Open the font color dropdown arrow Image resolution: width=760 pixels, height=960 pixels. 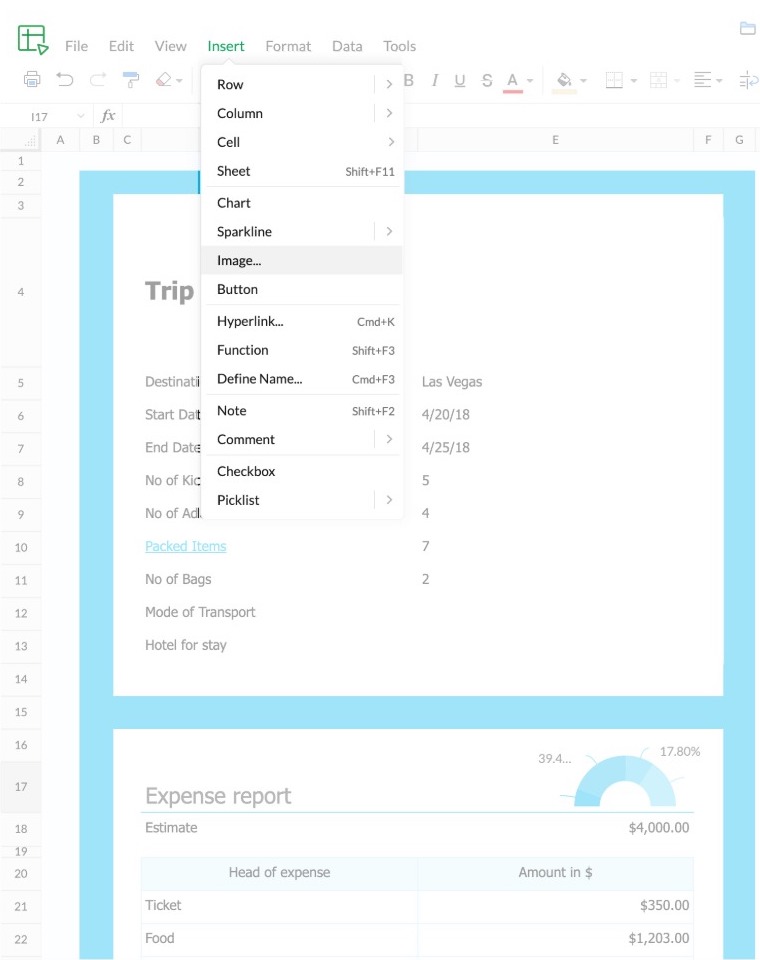click(x=530, y=81)
